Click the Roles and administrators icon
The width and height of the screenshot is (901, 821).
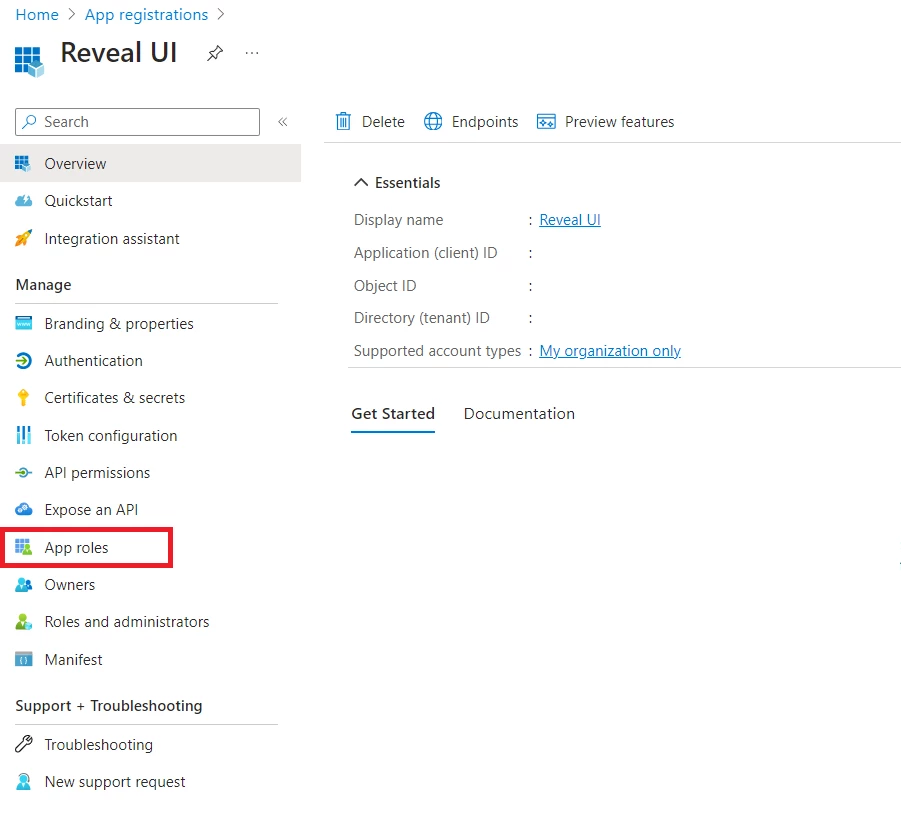(x=23, y=622)
